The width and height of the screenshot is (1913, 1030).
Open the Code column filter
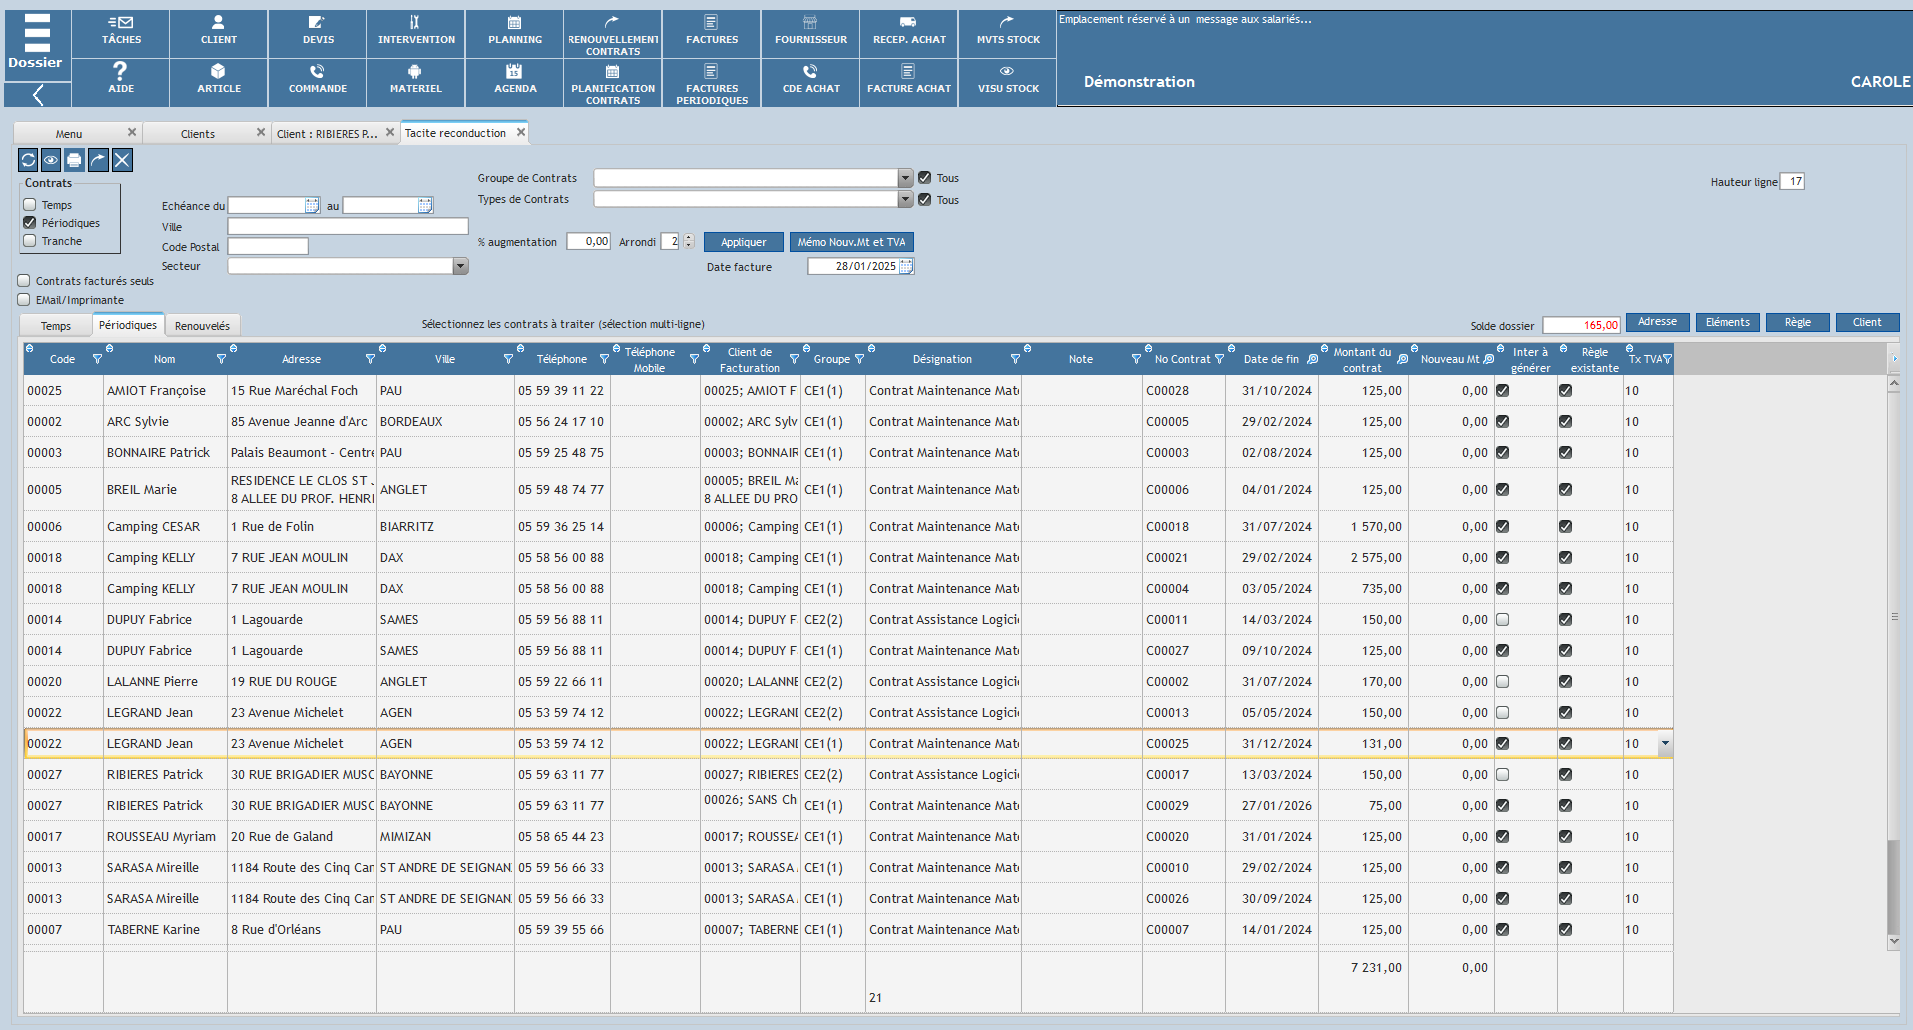(97, 359)
